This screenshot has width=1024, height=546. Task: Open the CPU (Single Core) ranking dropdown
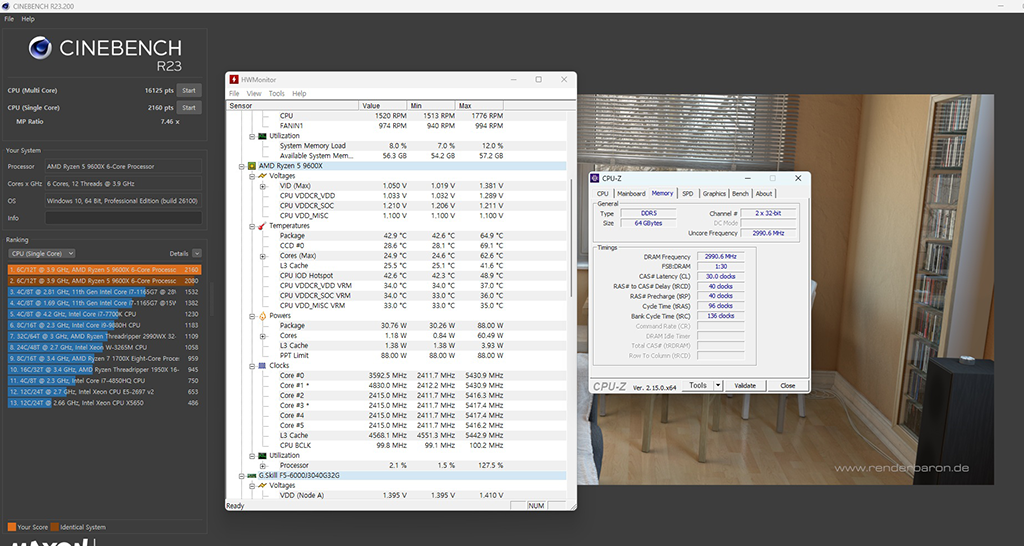(42, 253)
